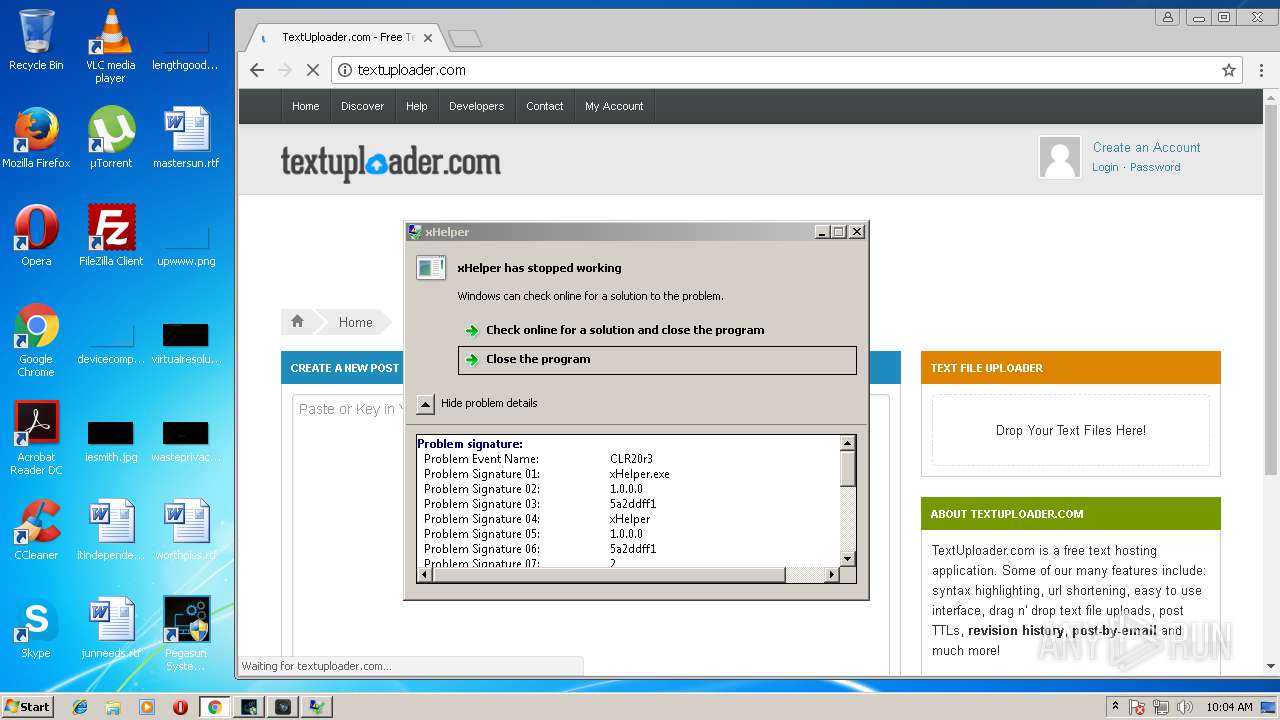Click the volume speaker tray icon

[x=1185, y=707]
